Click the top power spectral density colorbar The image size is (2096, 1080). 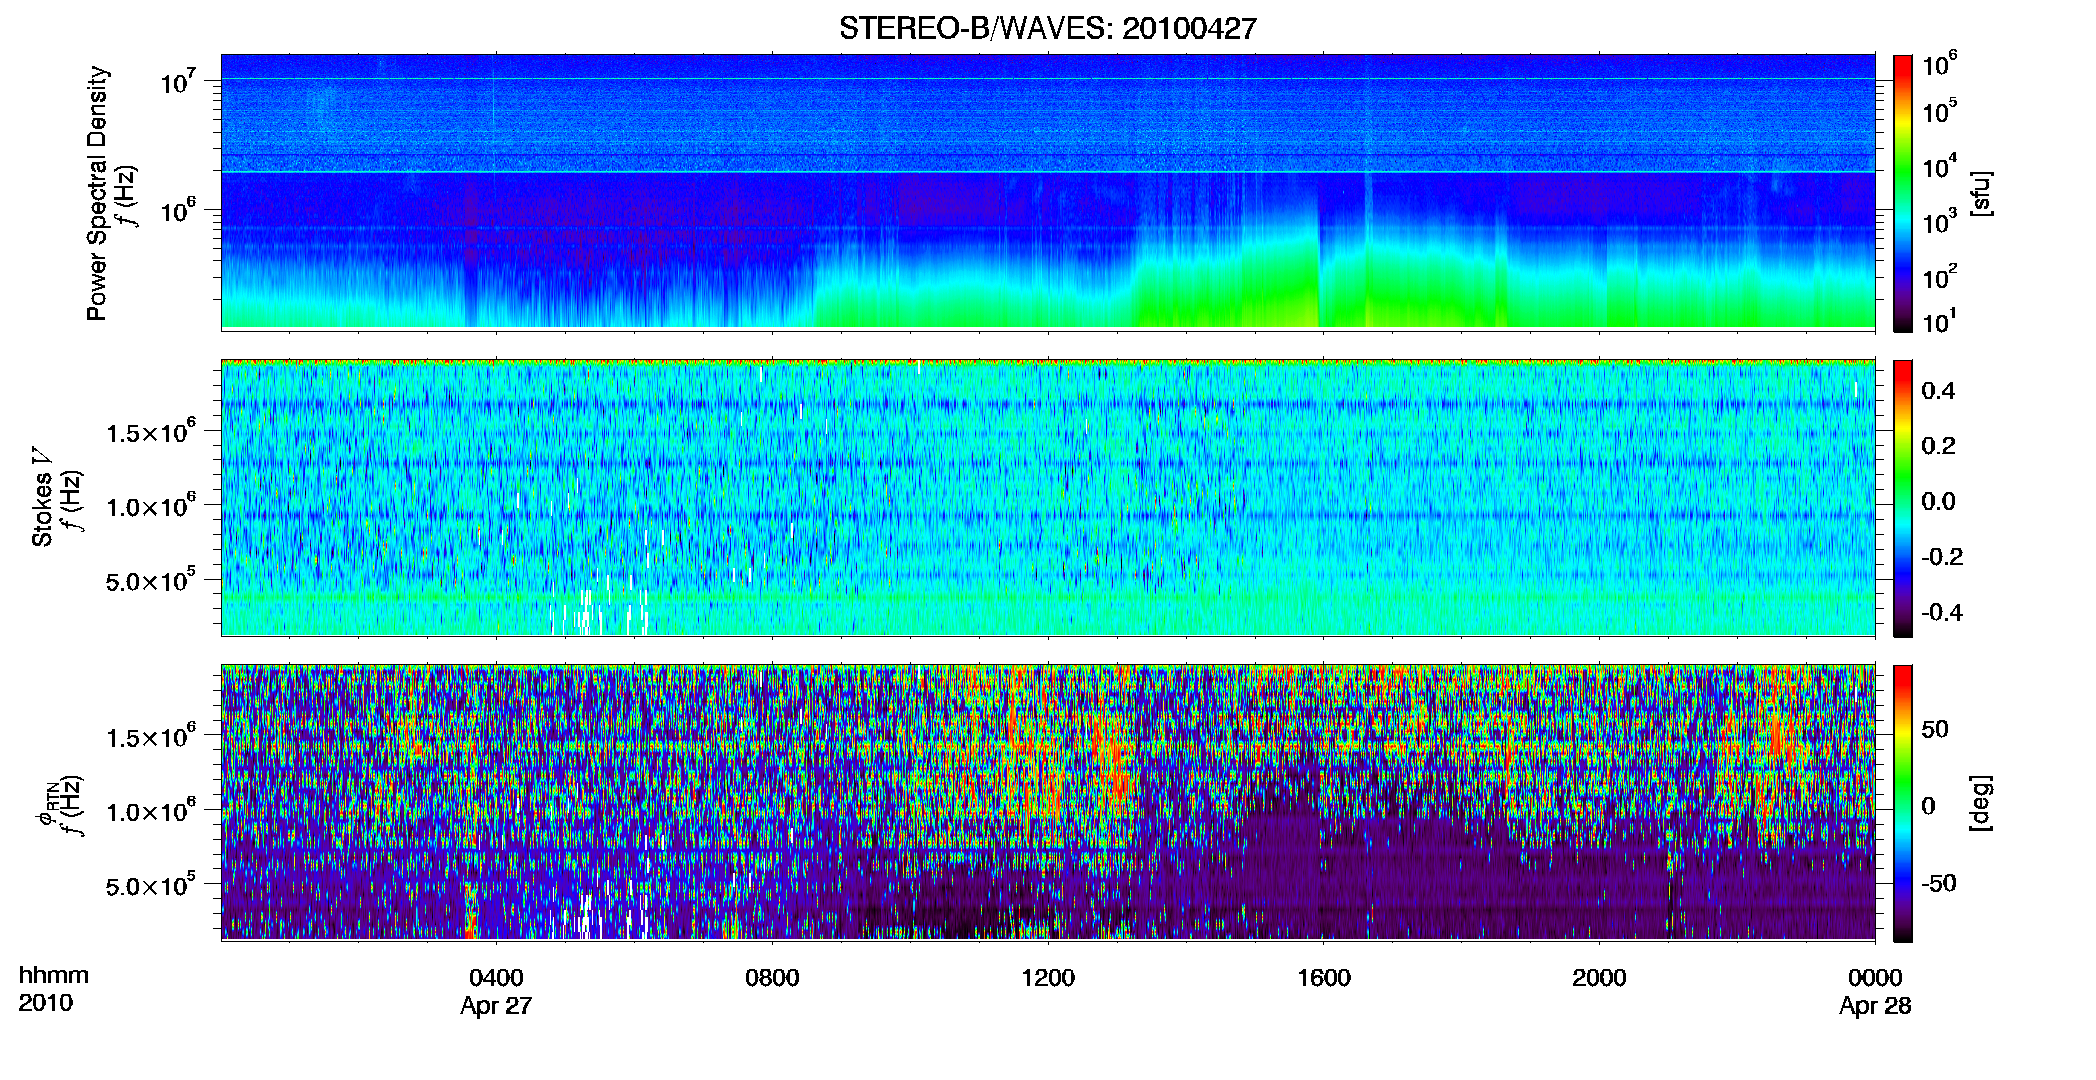1903,193
